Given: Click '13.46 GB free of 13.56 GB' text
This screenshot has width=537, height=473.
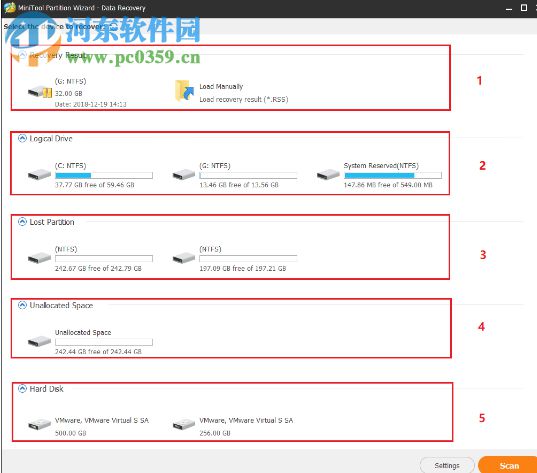Looking at the screenshot, I should click(x=239, y=185).
